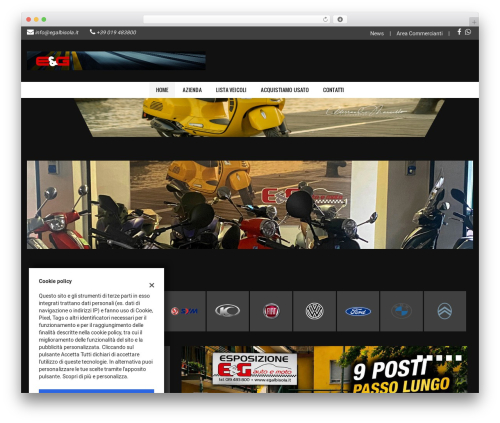Click the showroom scooters banner image
Image resolution: width=500 pixels, height=423 pixels.
coord(250,205)
